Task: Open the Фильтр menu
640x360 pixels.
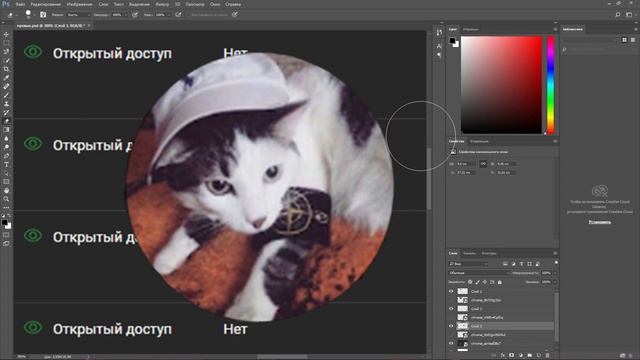Action: [x=162, y=4]
